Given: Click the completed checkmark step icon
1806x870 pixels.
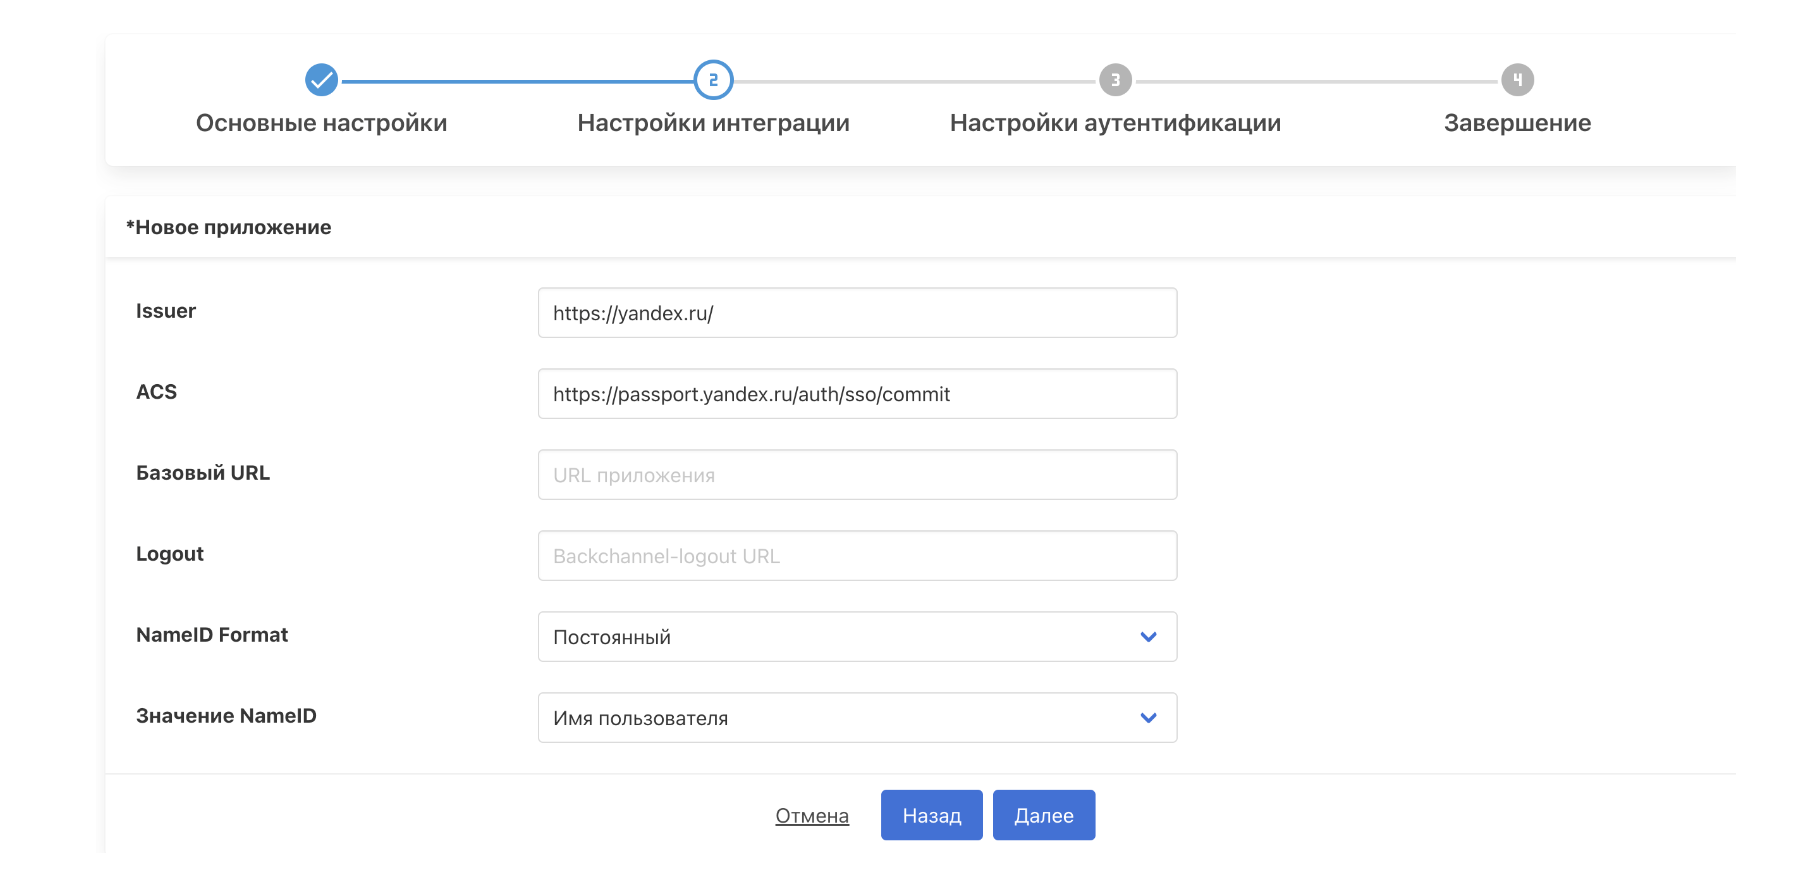Looking at the screenshot, I should pyautogui.click(x=321, y=80).
